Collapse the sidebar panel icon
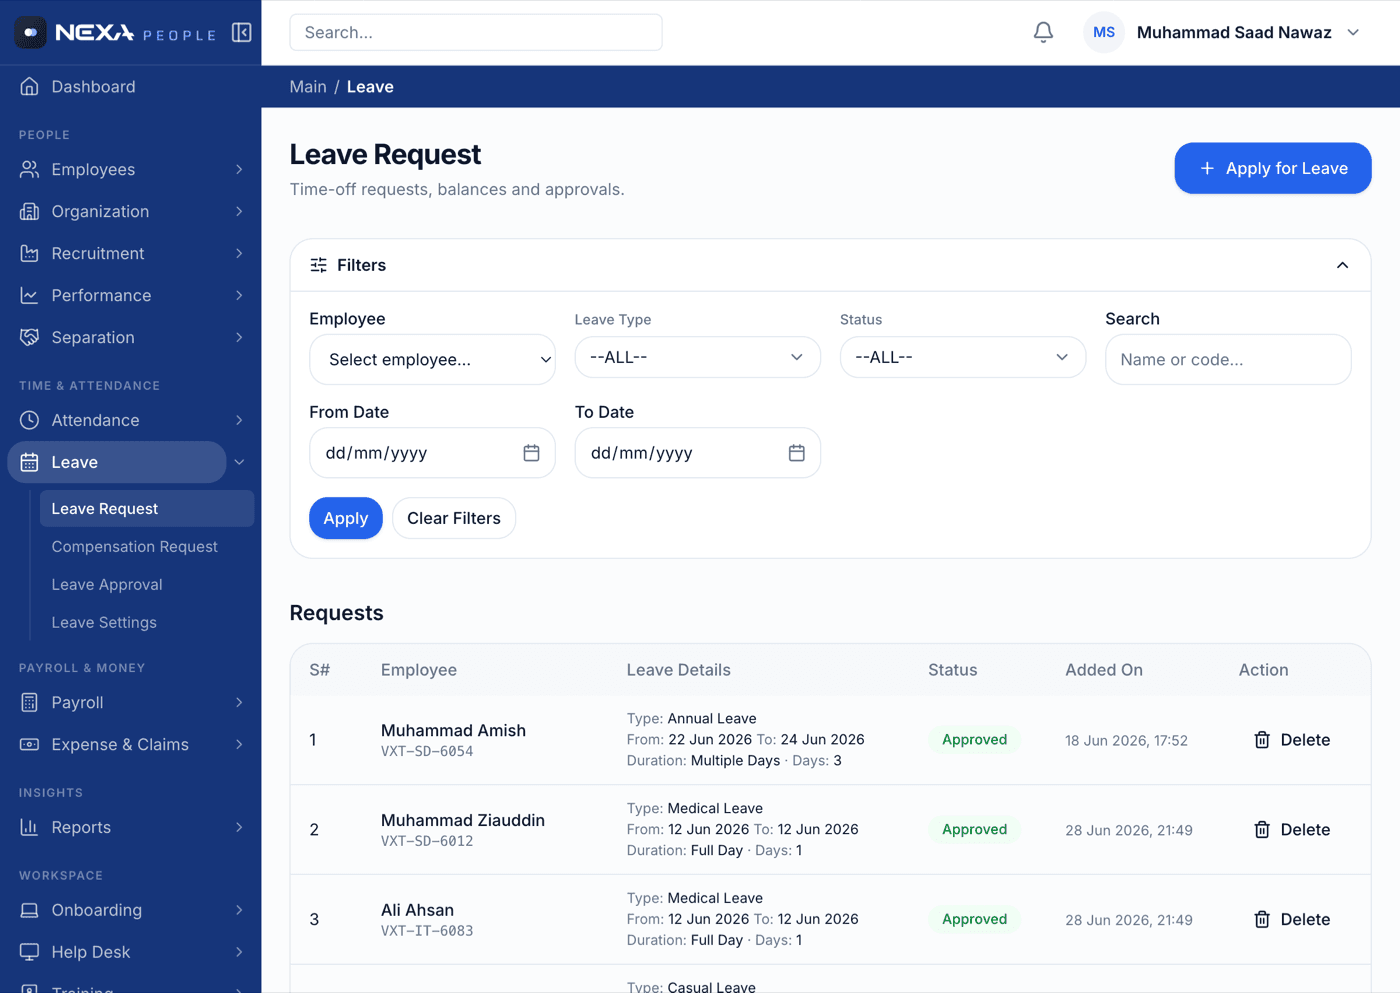This screenshot has height=993, width=1400. pyautogui.click(x=242, y=33)
